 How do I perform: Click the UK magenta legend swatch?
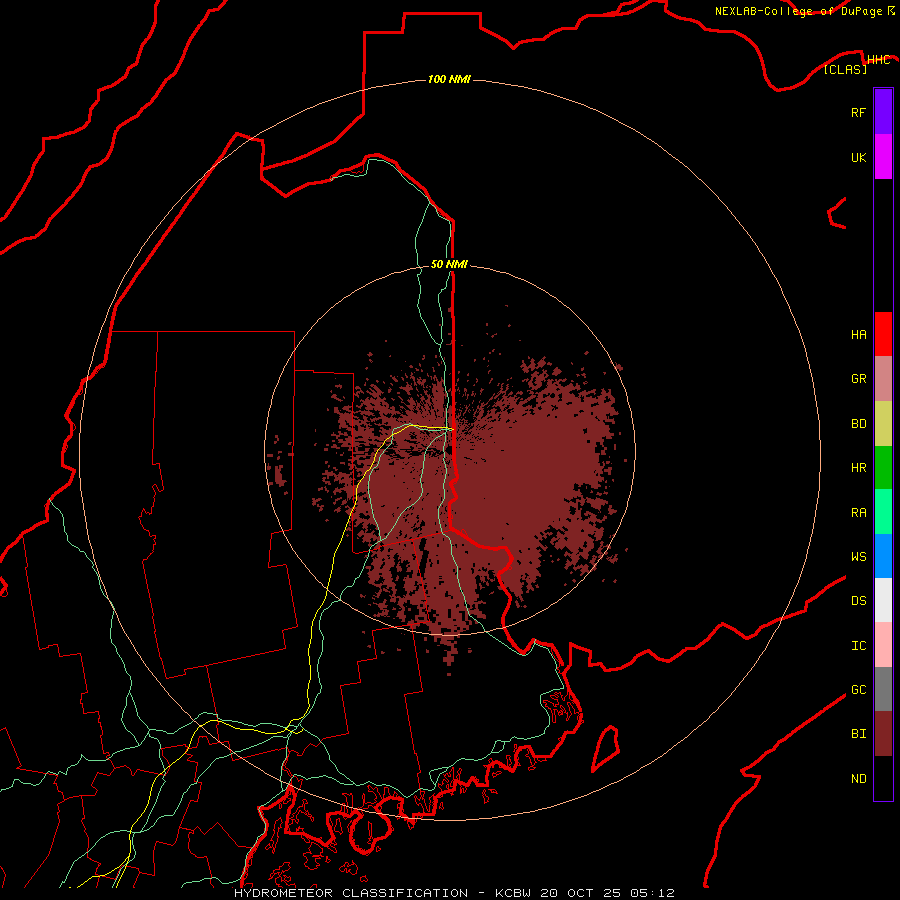(883, 157)
